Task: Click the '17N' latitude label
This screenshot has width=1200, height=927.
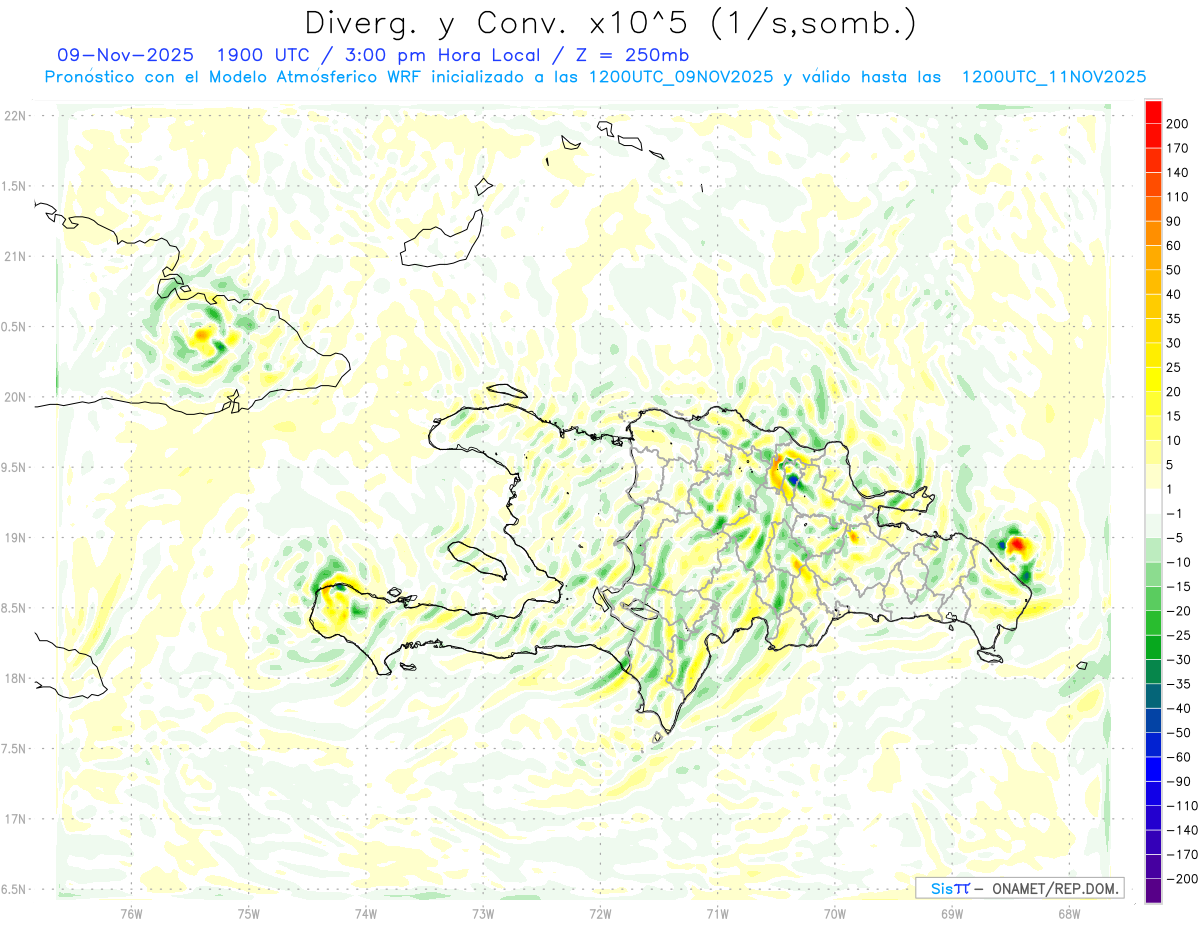Action: click(x=14, y=819)
